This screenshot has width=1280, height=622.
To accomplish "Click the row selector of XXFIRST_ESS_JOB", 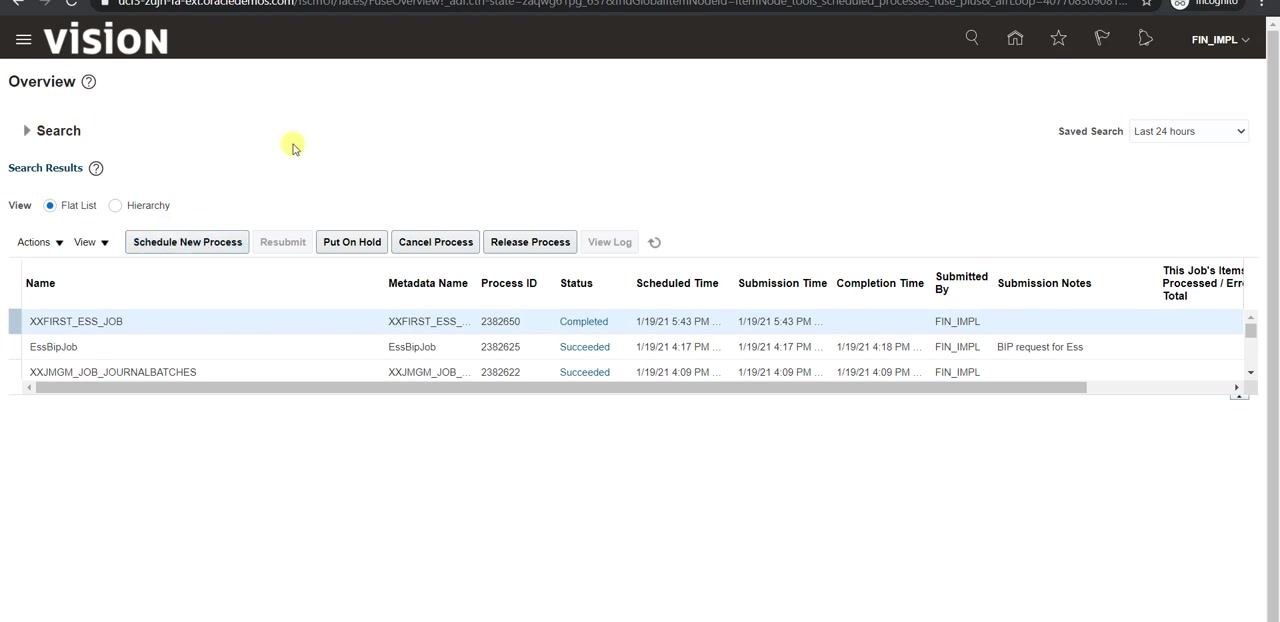I will tap(15, 321).
